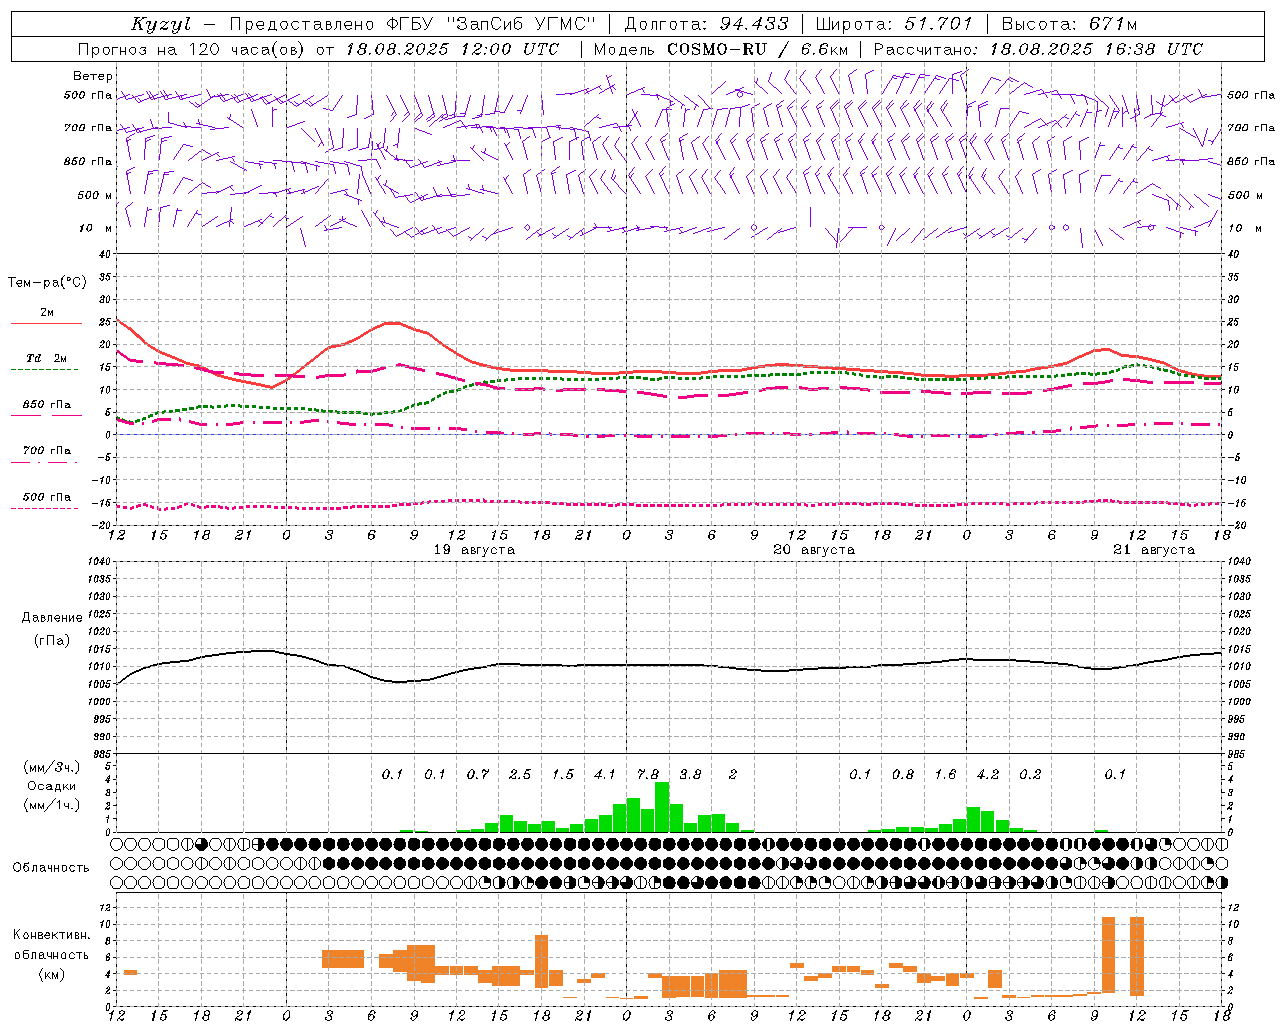Image resolution: width=1280 pixels, height=1024 pixels.
Task: Click the precipitation value "1.5"
Action: (563, 774)
